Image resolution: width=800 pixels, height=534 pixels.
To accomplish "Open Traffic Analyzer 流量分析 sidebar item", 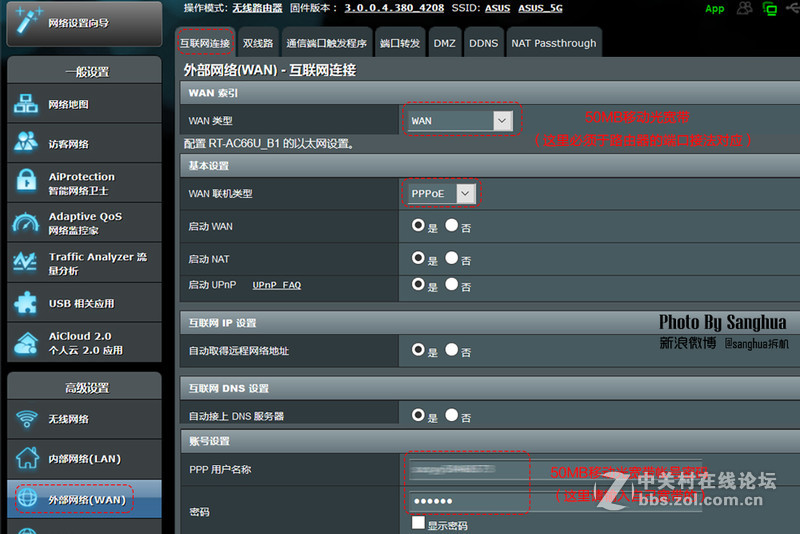I will [x=85, y=263].
